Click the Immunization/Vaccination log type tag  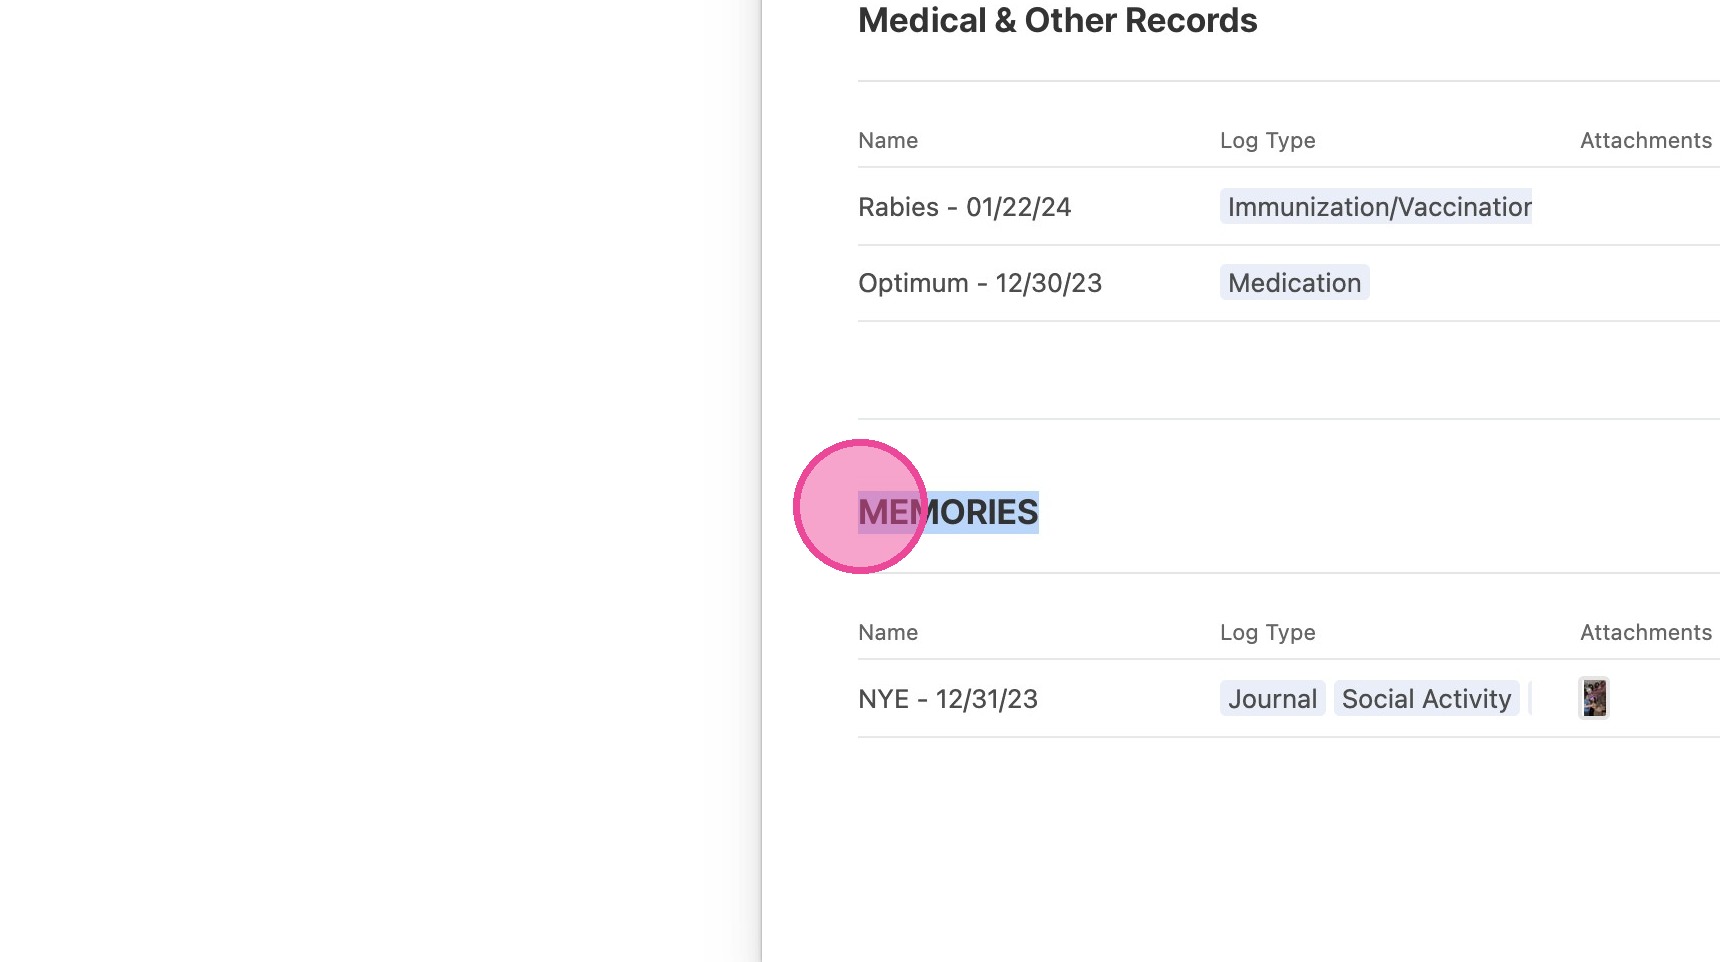[1376, 206]
